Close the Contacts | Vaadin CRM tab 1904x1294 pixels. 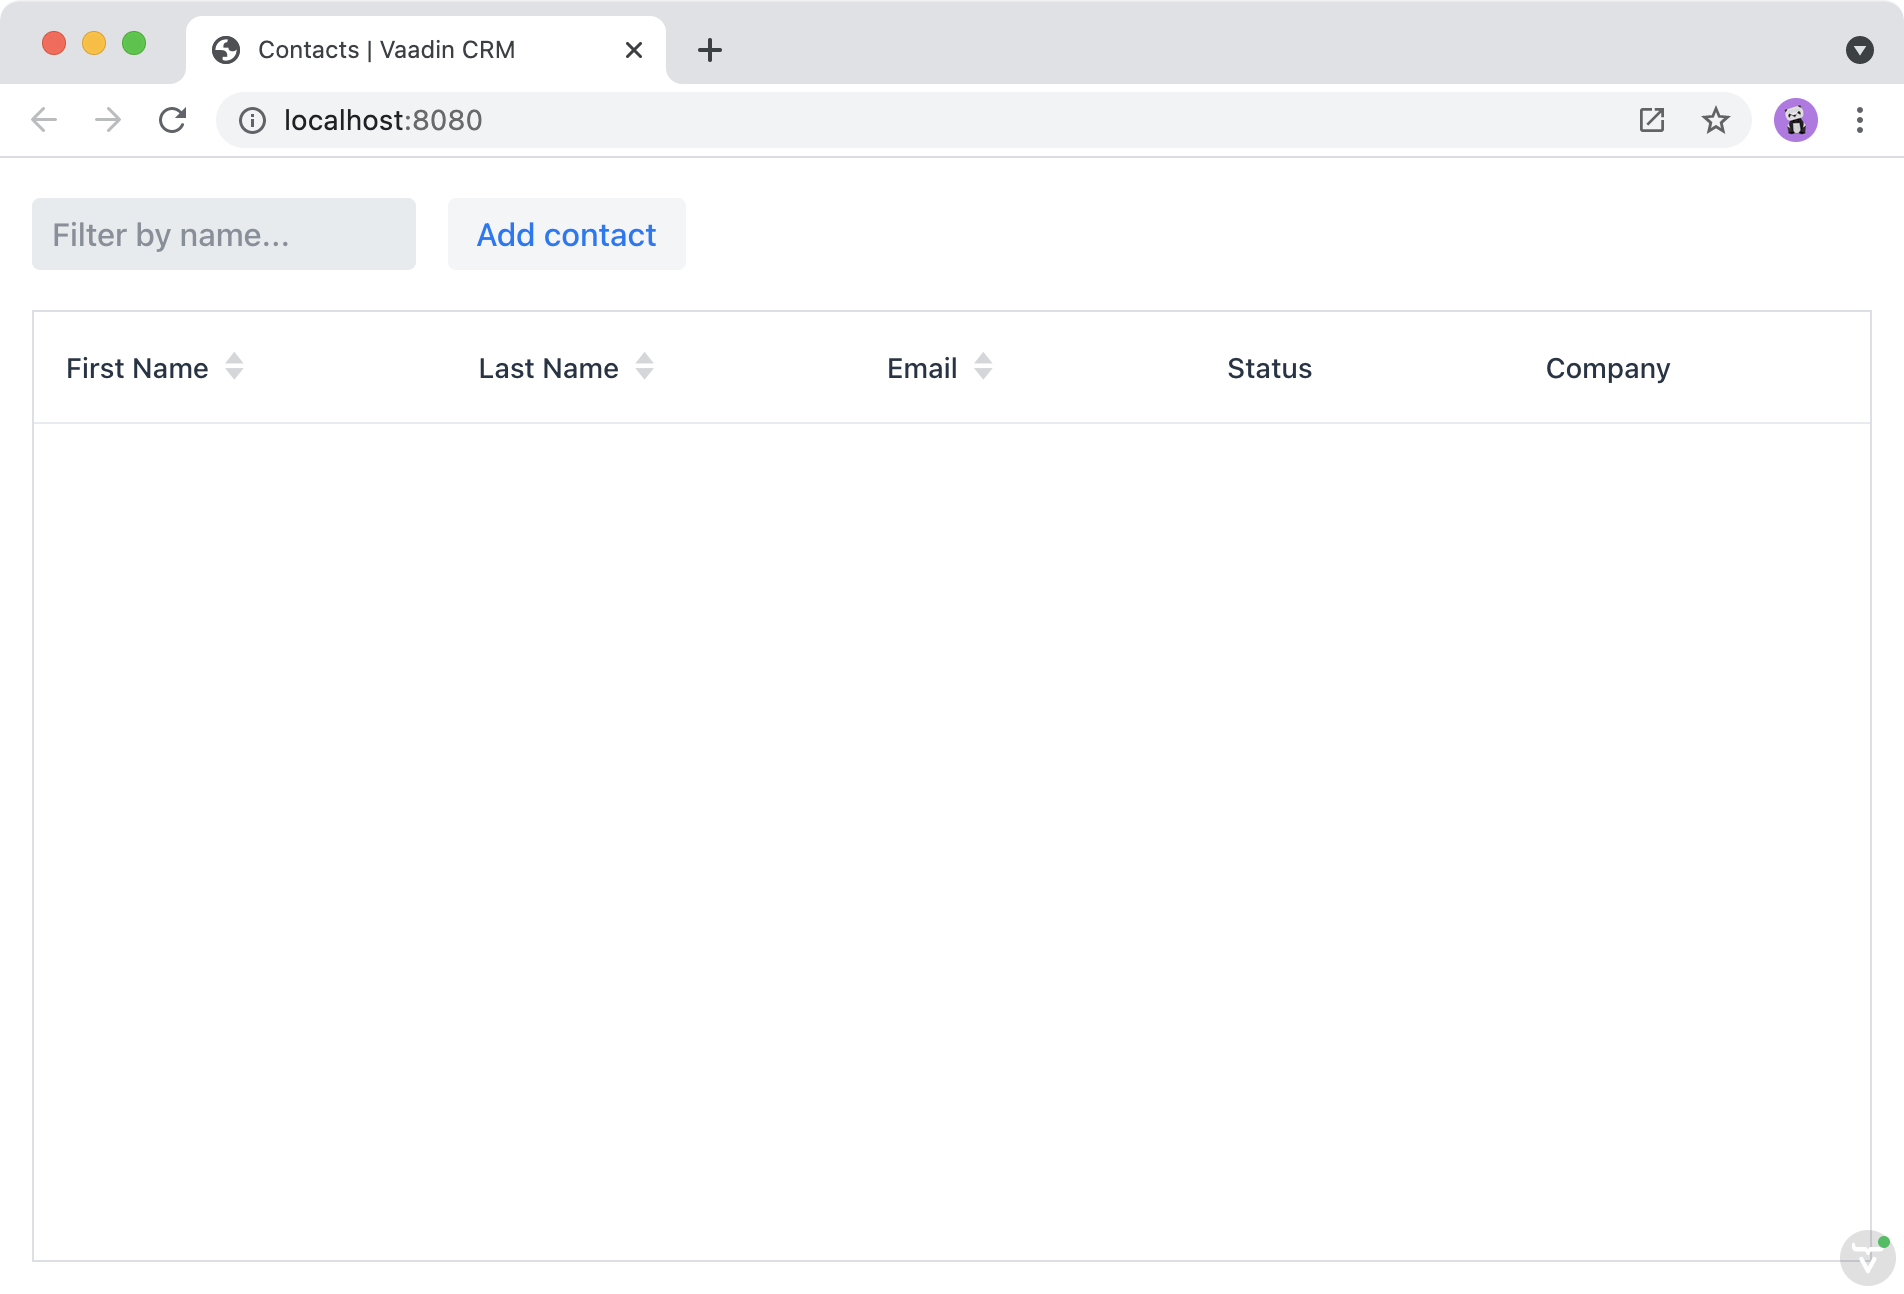(634, 50)
